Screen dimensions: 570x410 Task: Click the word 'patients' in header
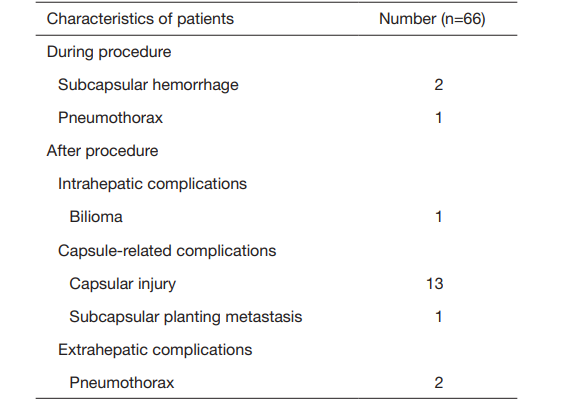pos(205,20)
